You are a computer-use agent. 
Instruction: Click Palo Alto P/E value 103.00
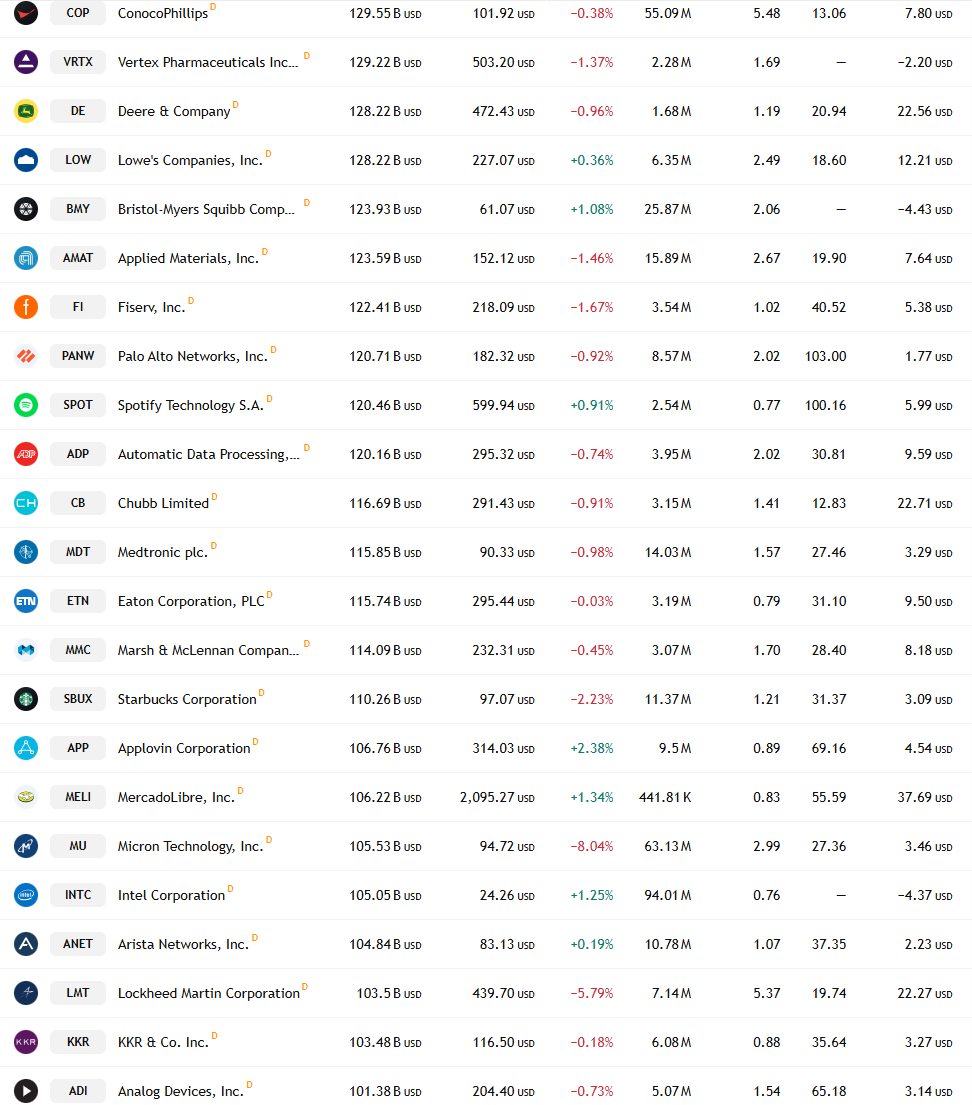825,356
